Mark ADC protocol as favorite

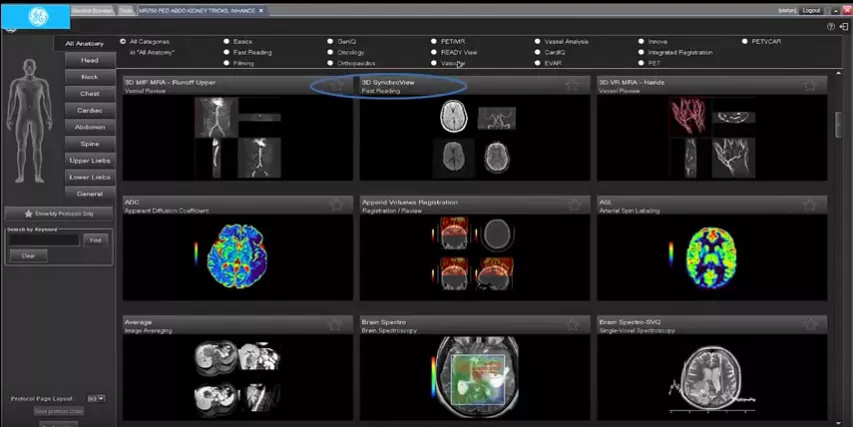coord(335,205)
